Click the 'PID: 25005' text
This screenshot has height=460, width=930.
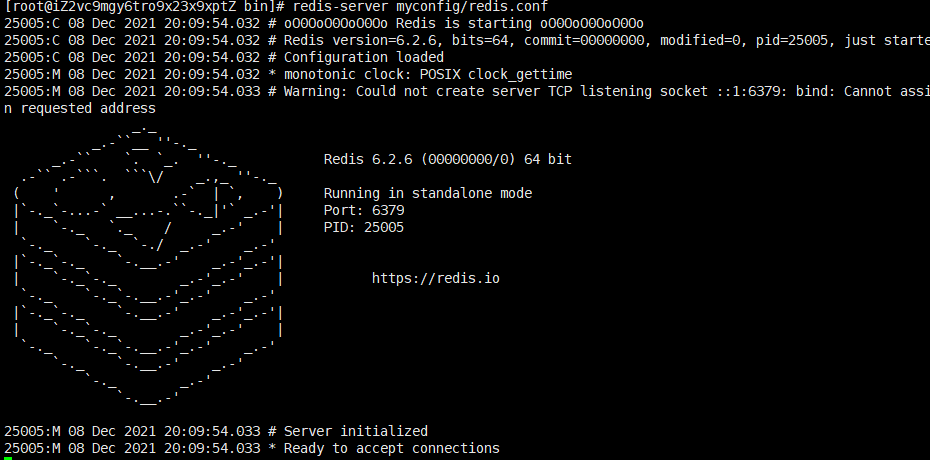pyautogui.click(x=364, y=228)
